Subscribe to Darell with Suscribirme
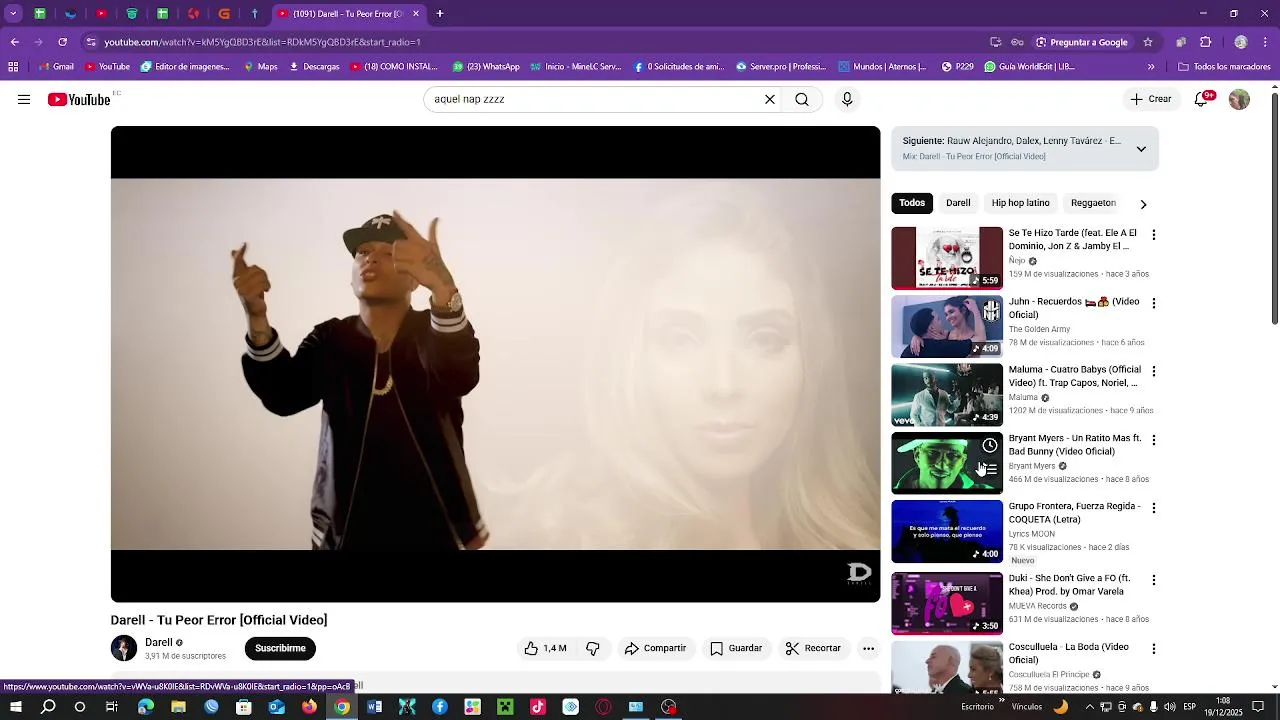This screenshot has width=1280, height=720. [x=280, y=648]
